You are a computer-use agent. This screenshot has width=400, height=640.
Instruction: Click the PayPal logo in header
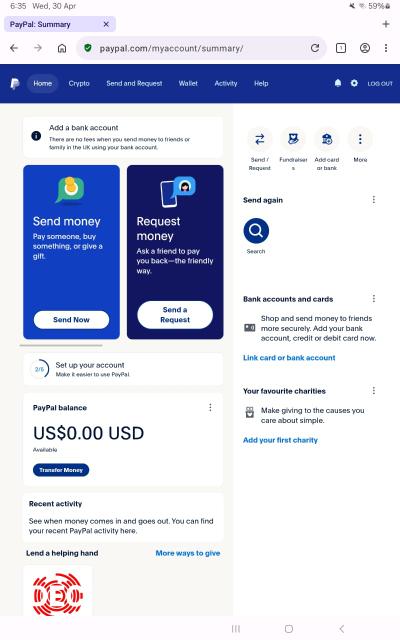(x=15, y=84)
